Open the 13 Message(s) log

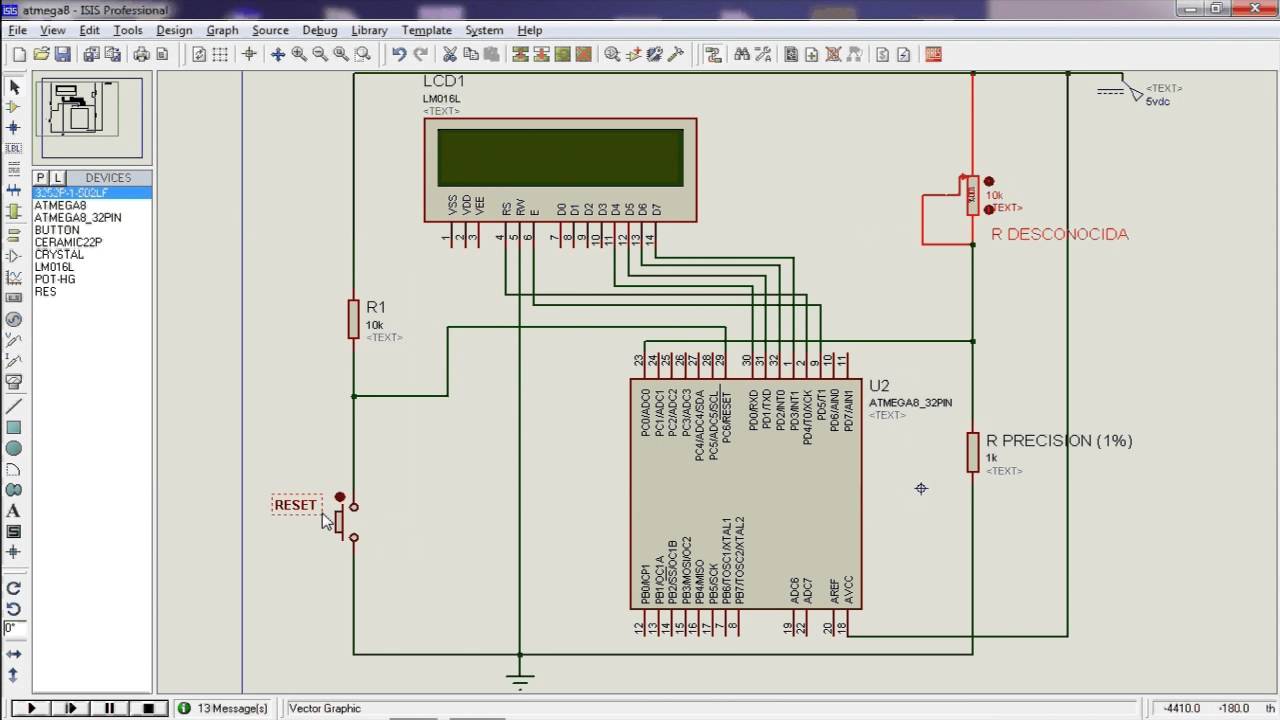(x=223, y=708)
